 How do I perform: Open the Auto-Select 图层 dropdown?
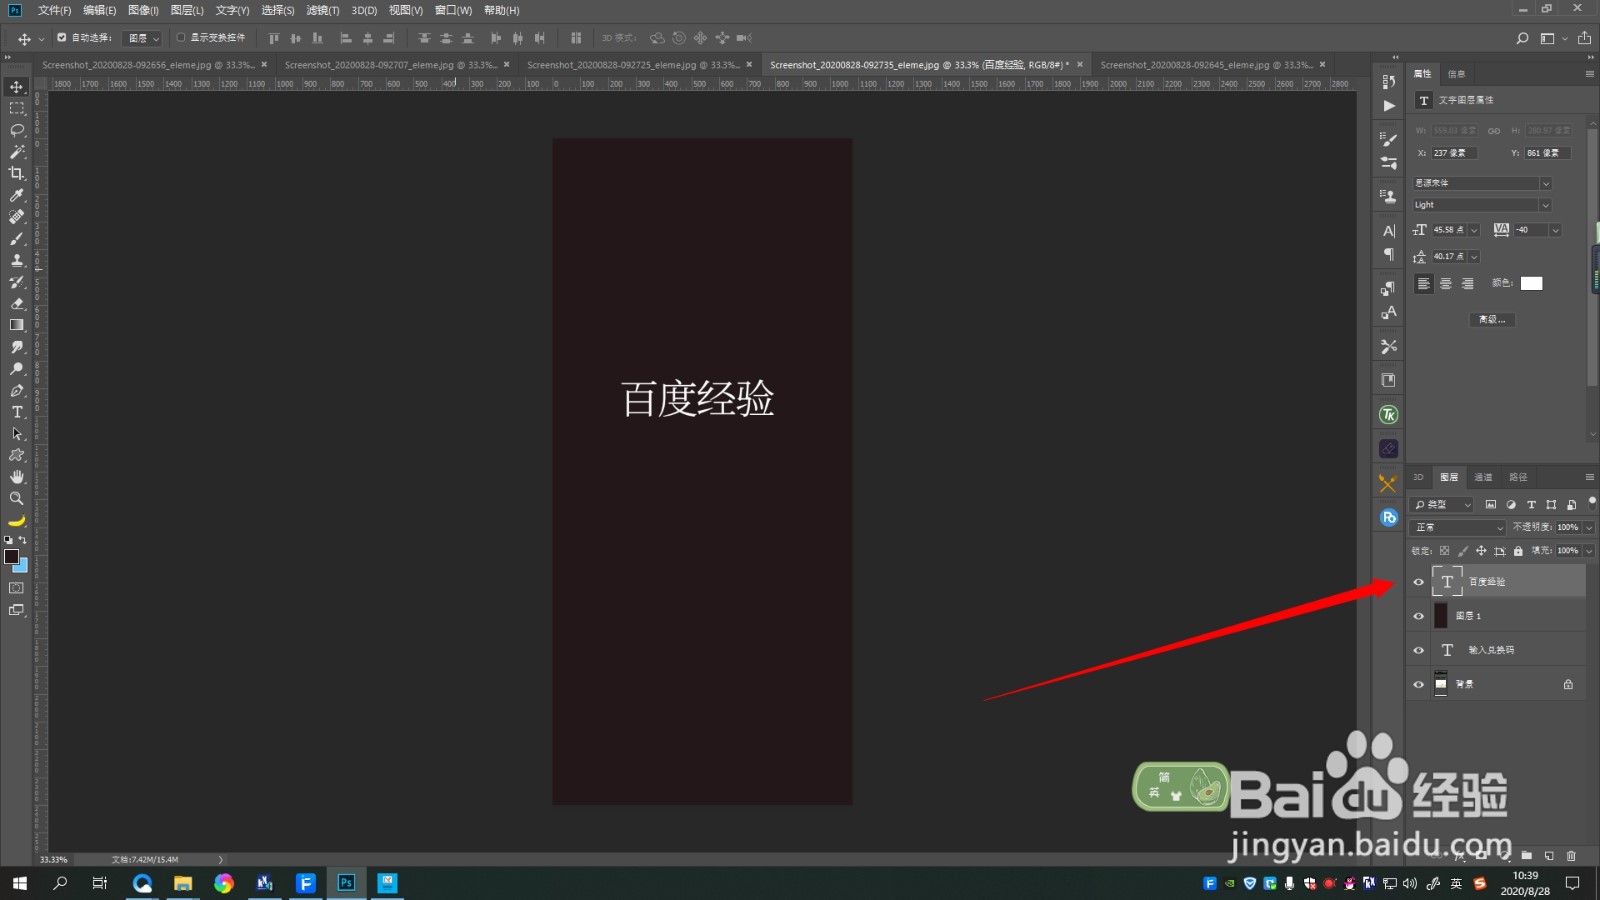point(142,38)
